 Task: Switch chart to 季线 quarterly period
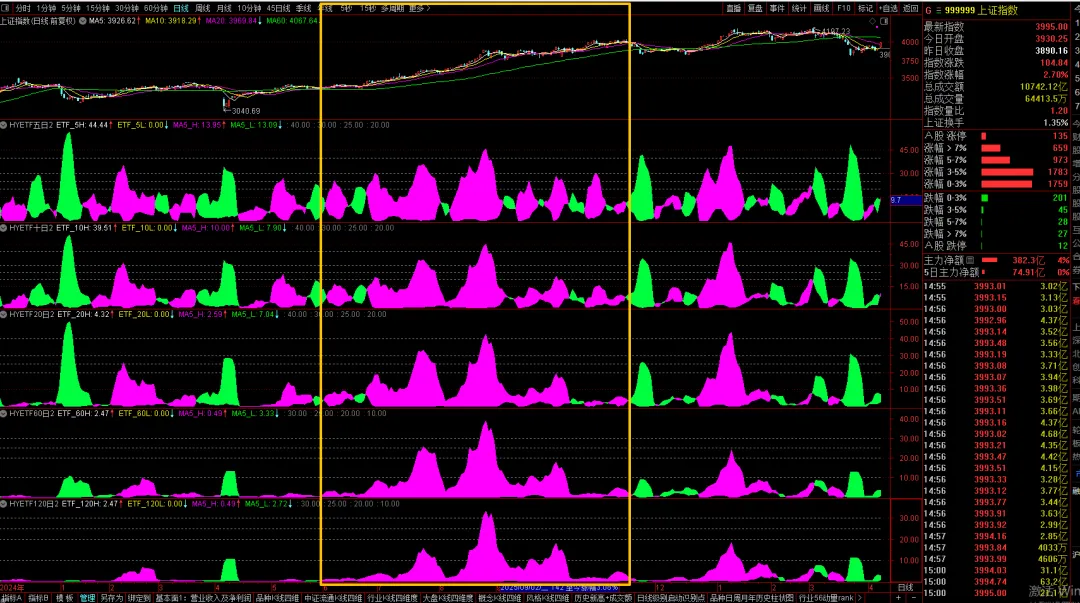point(303,8)
